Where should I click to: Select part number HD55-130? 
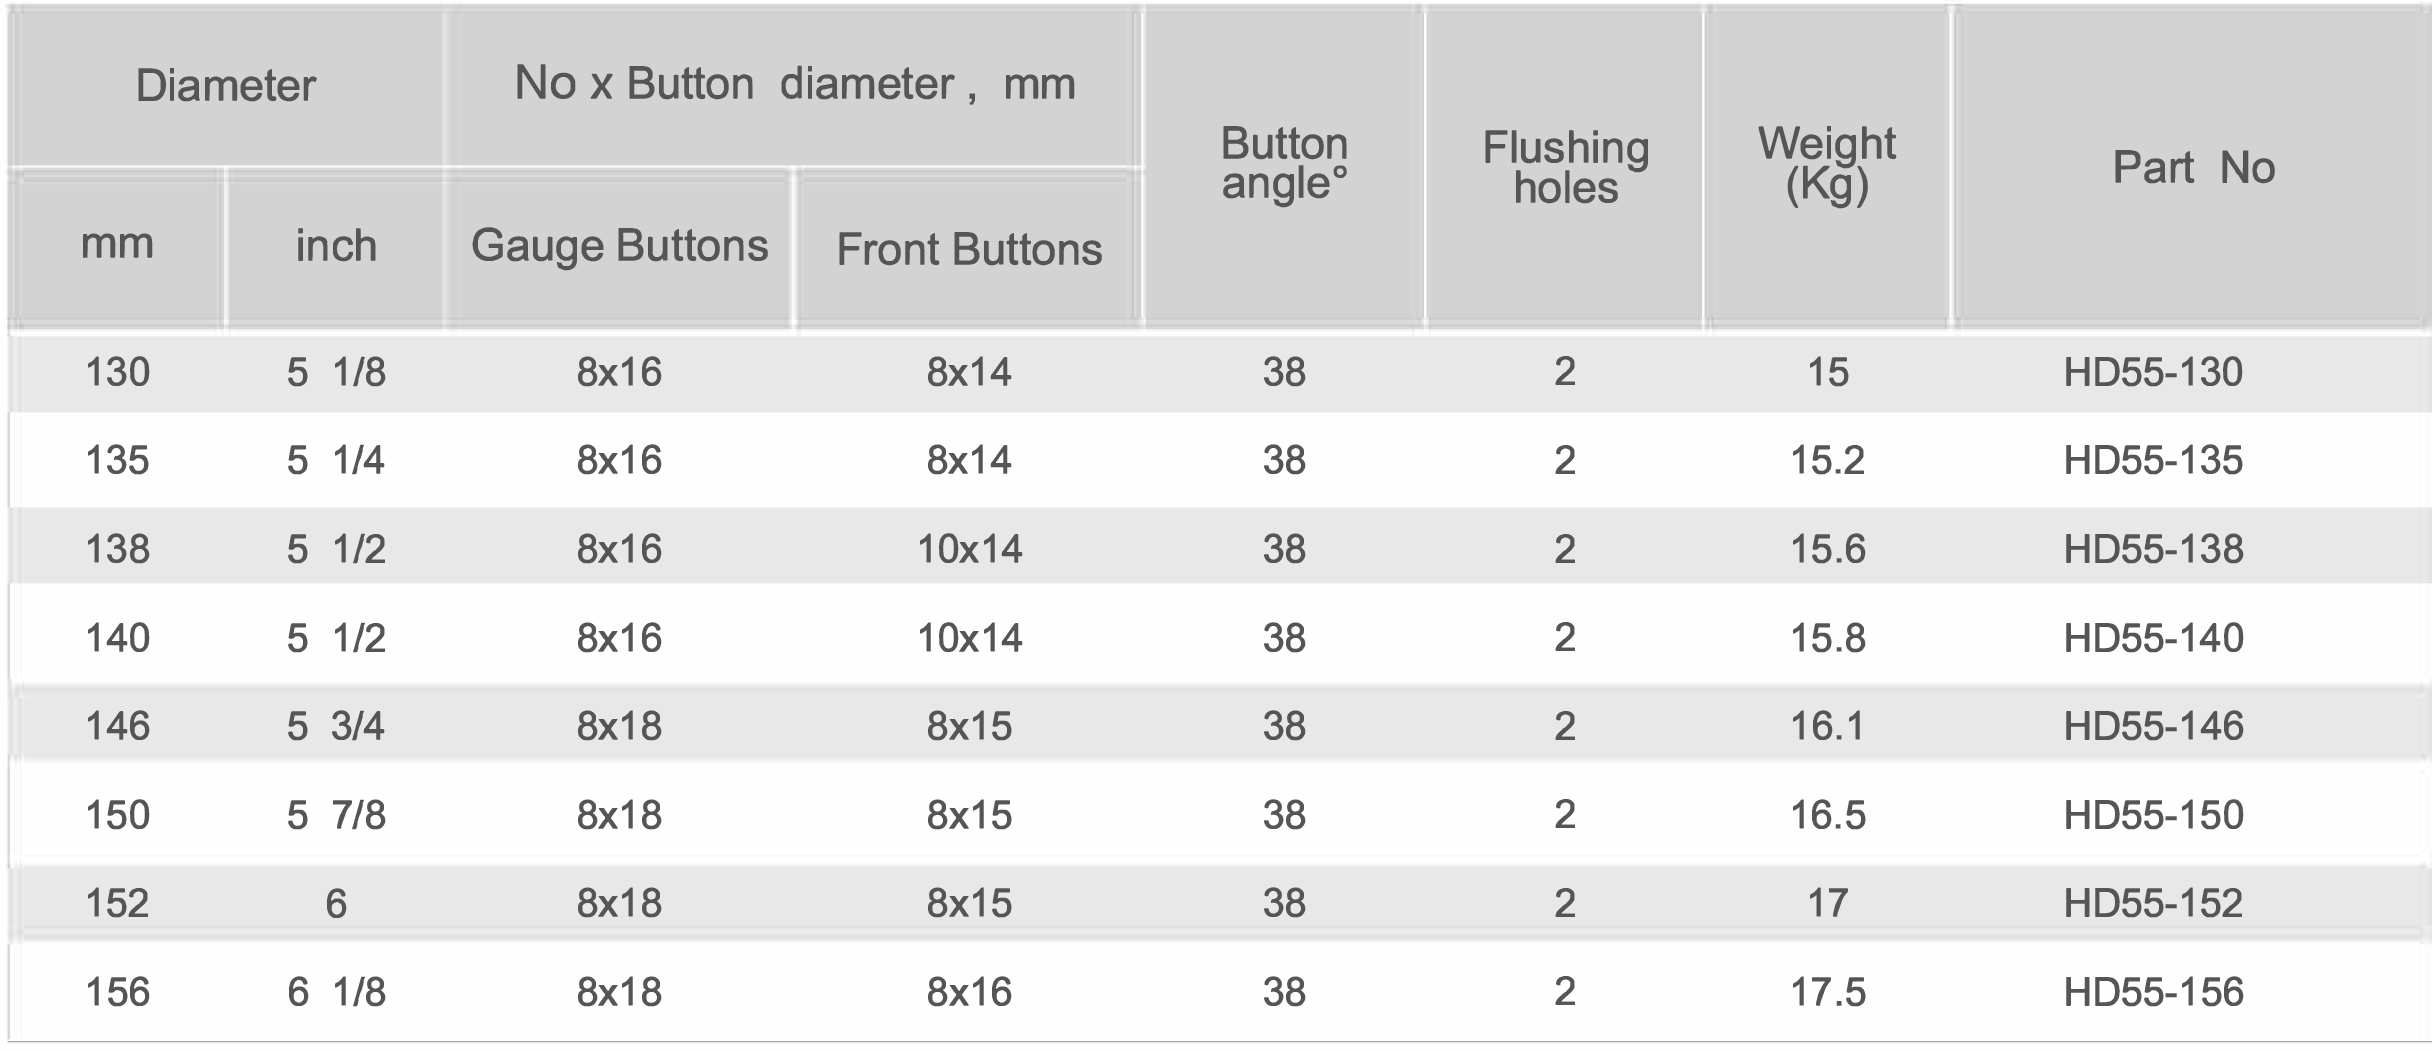point(2153,372)
